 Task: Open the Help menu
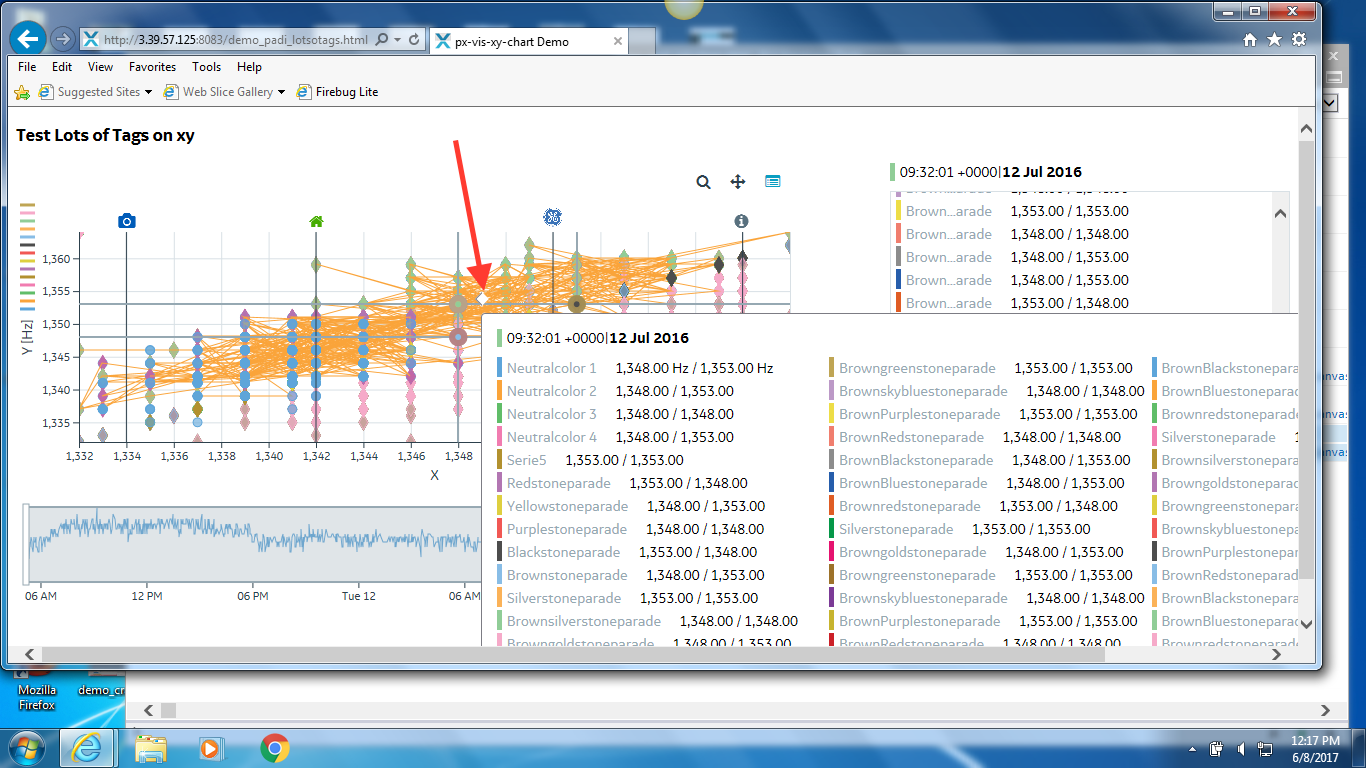[249, 67]
